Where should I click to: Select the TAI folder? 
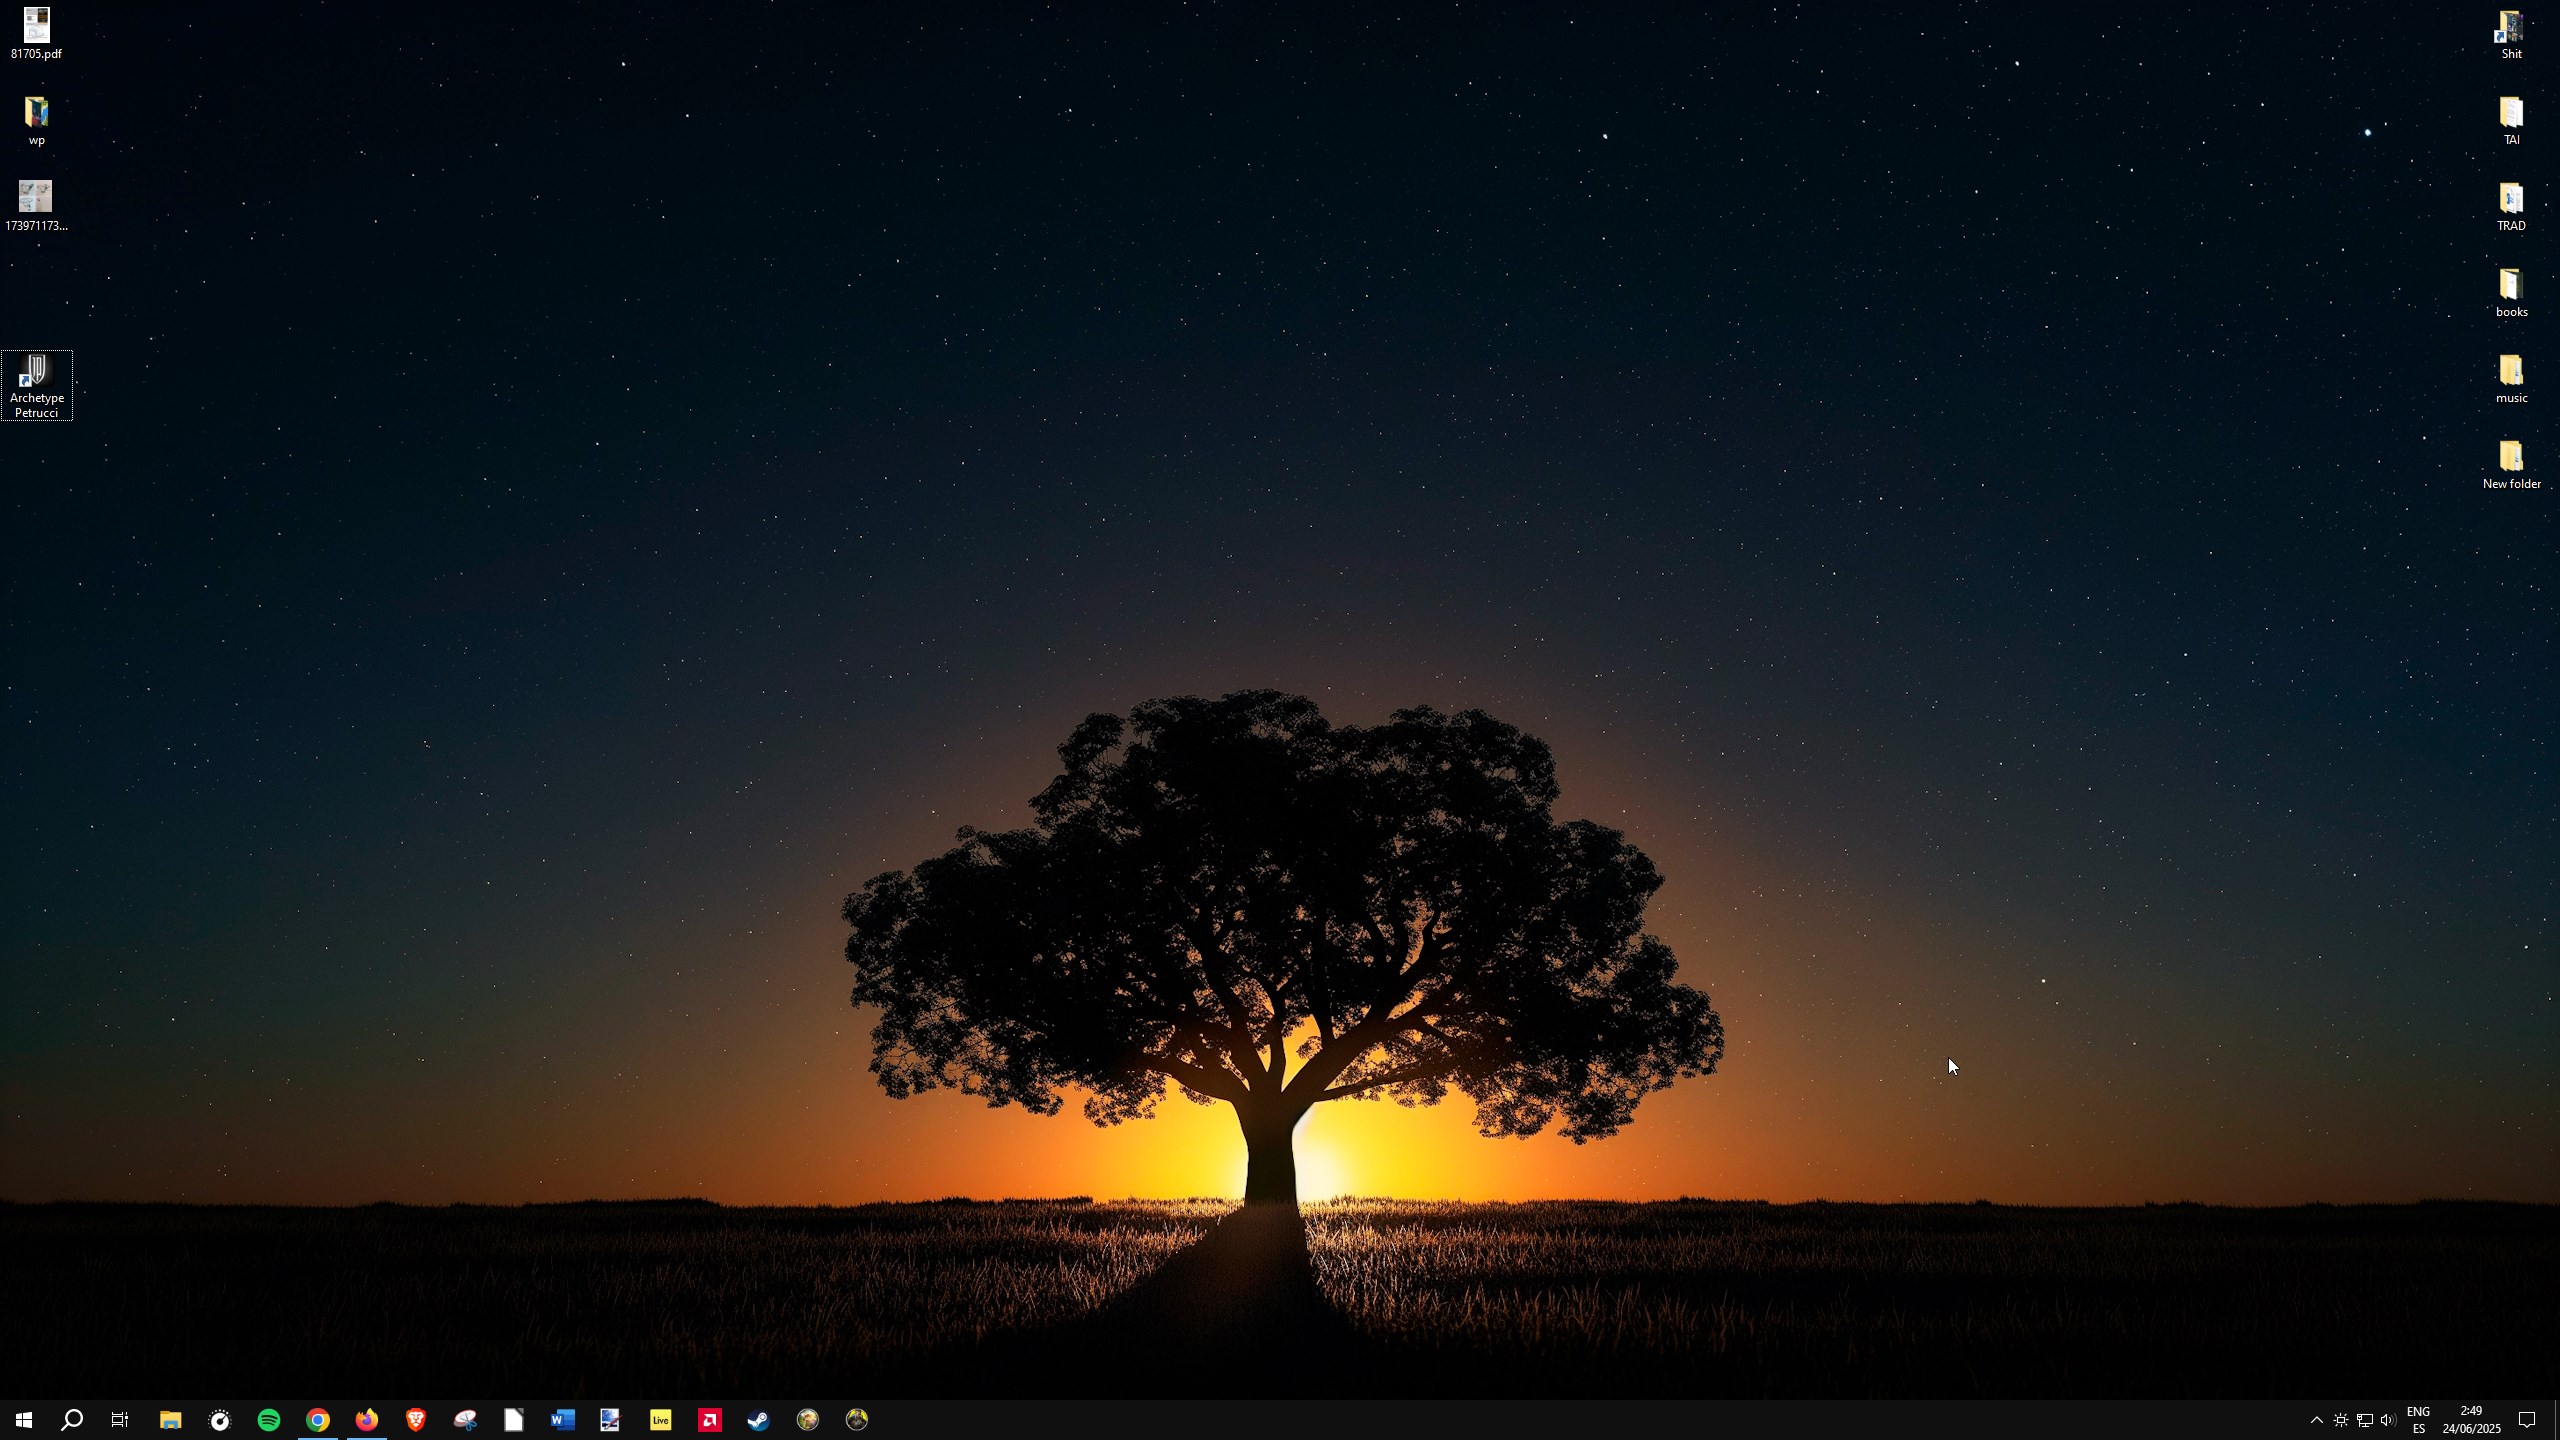click(2511, 120)
